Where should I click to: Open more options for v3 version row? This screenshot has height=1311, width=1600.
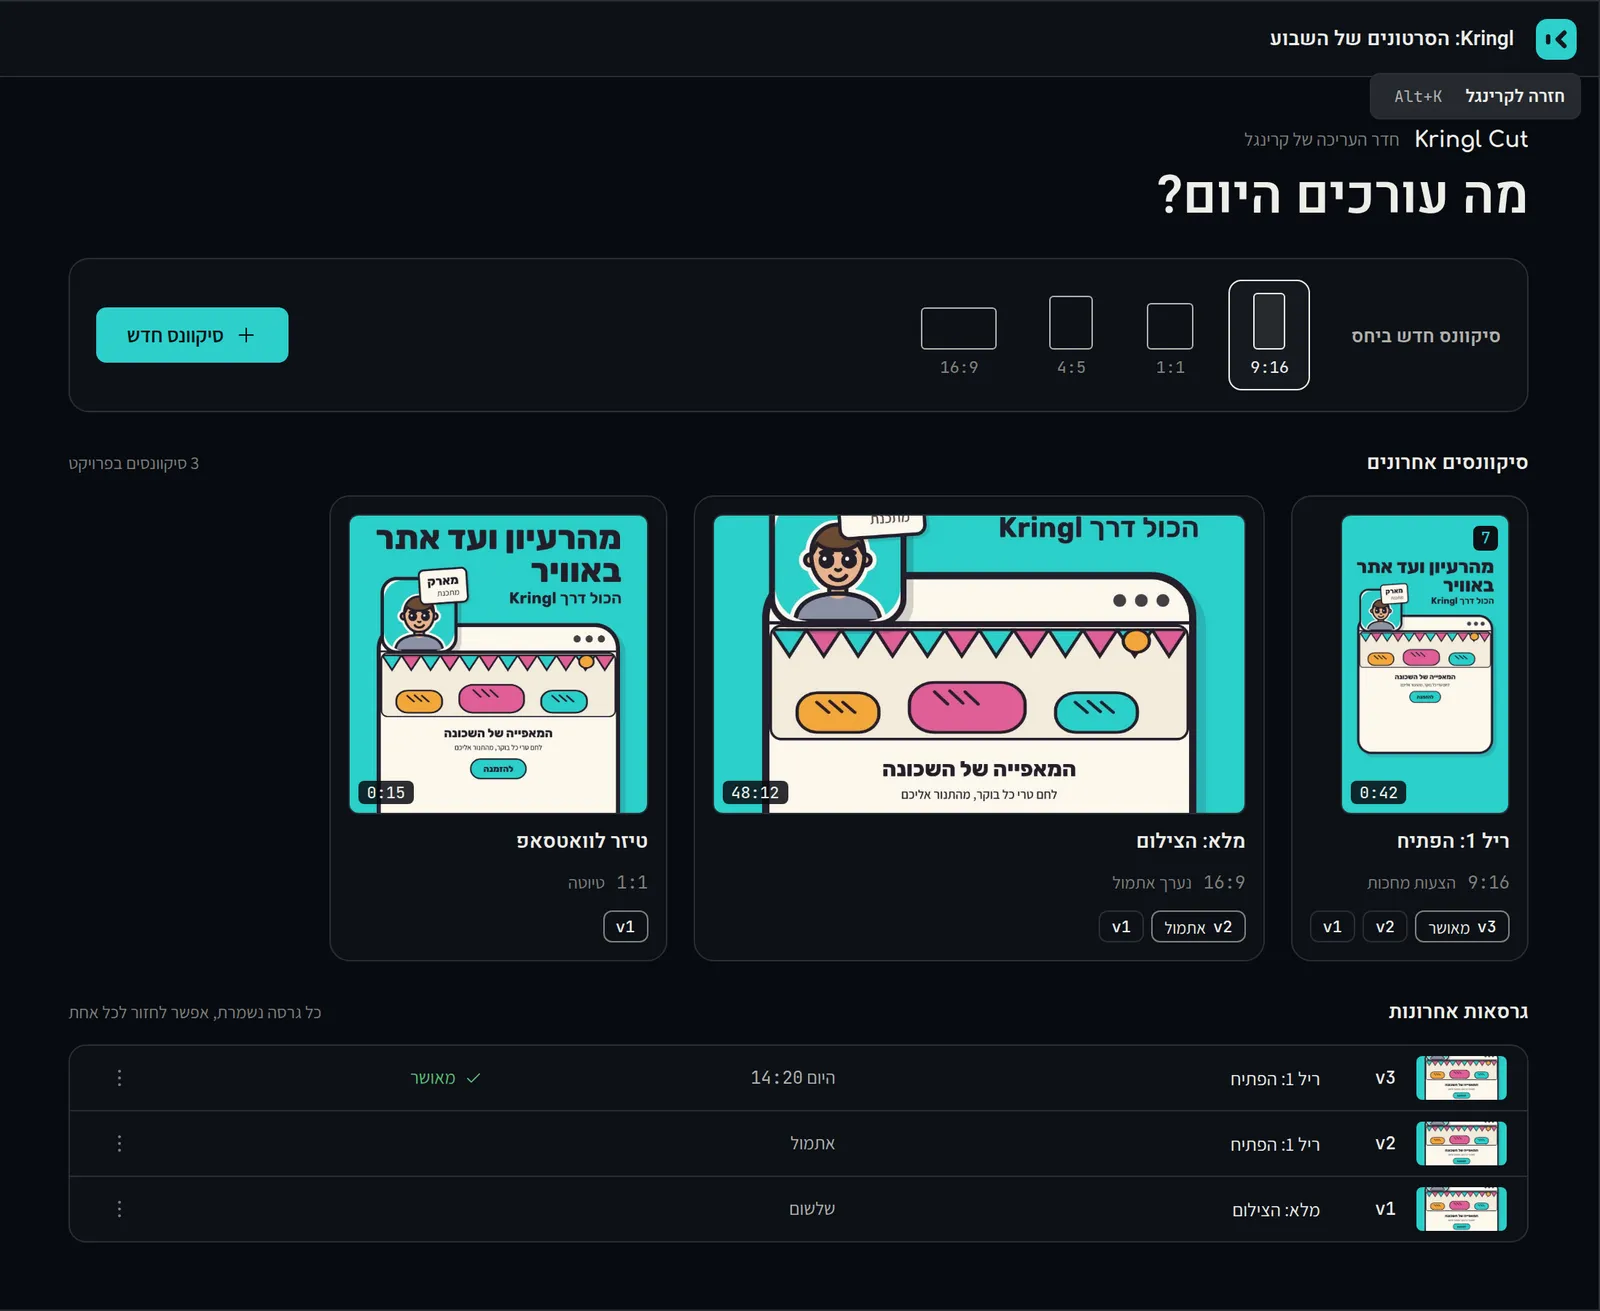(x=119, y=1078)
